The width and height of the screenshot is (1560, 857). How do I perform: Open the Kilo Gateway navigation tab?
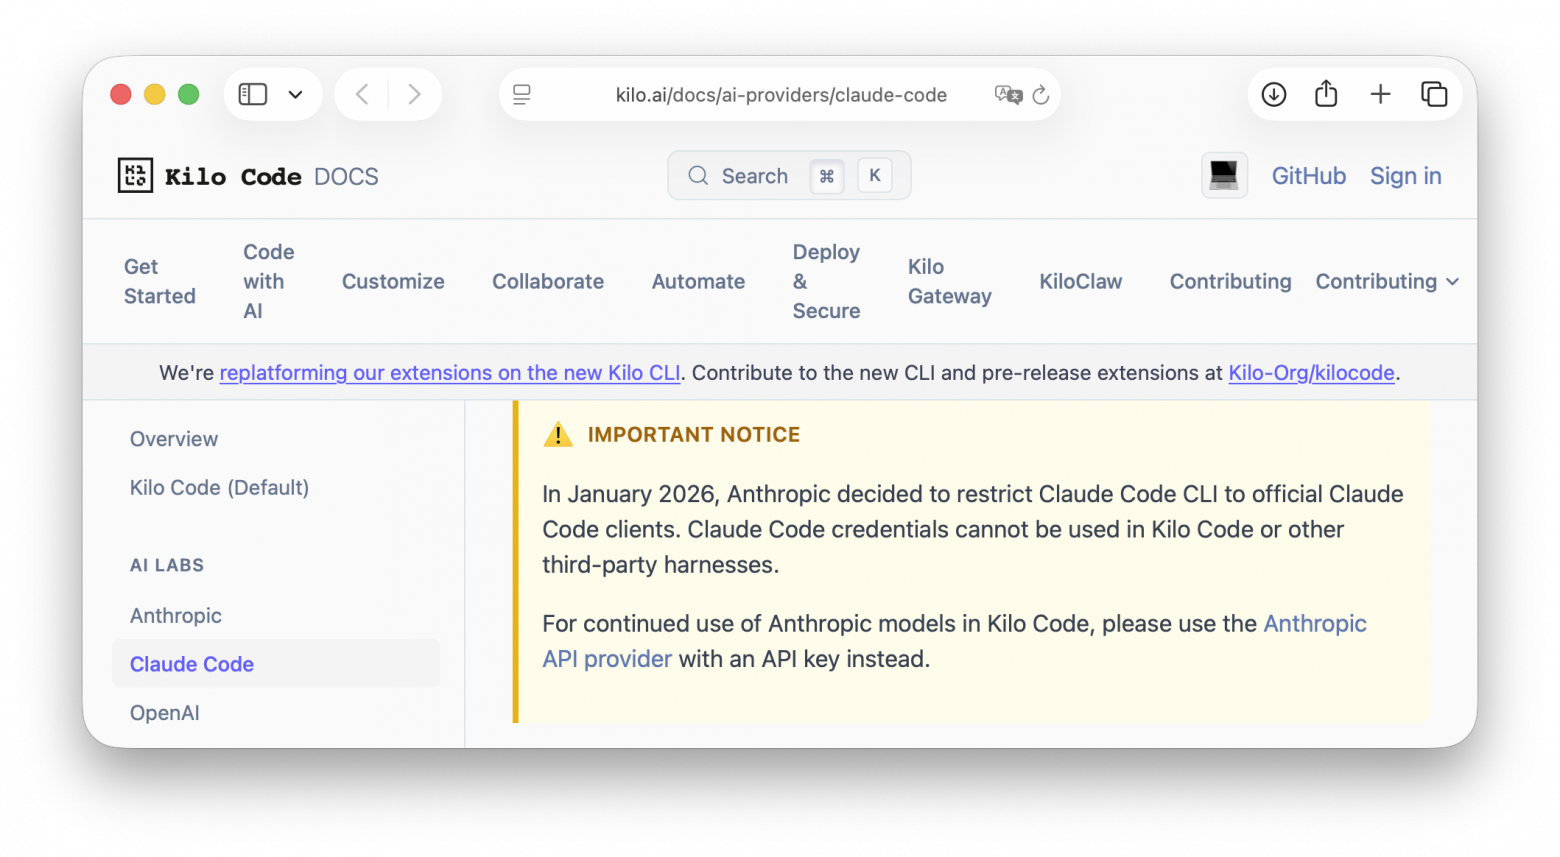pos(949,282)
